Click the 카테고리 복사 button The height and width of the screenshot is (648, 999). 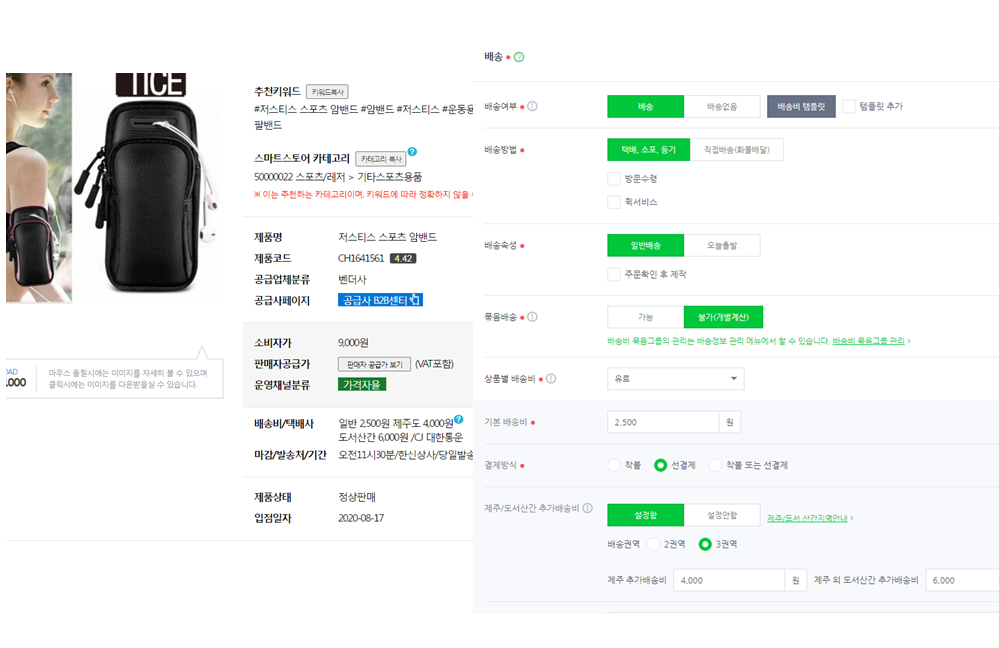tap(380, 159)
